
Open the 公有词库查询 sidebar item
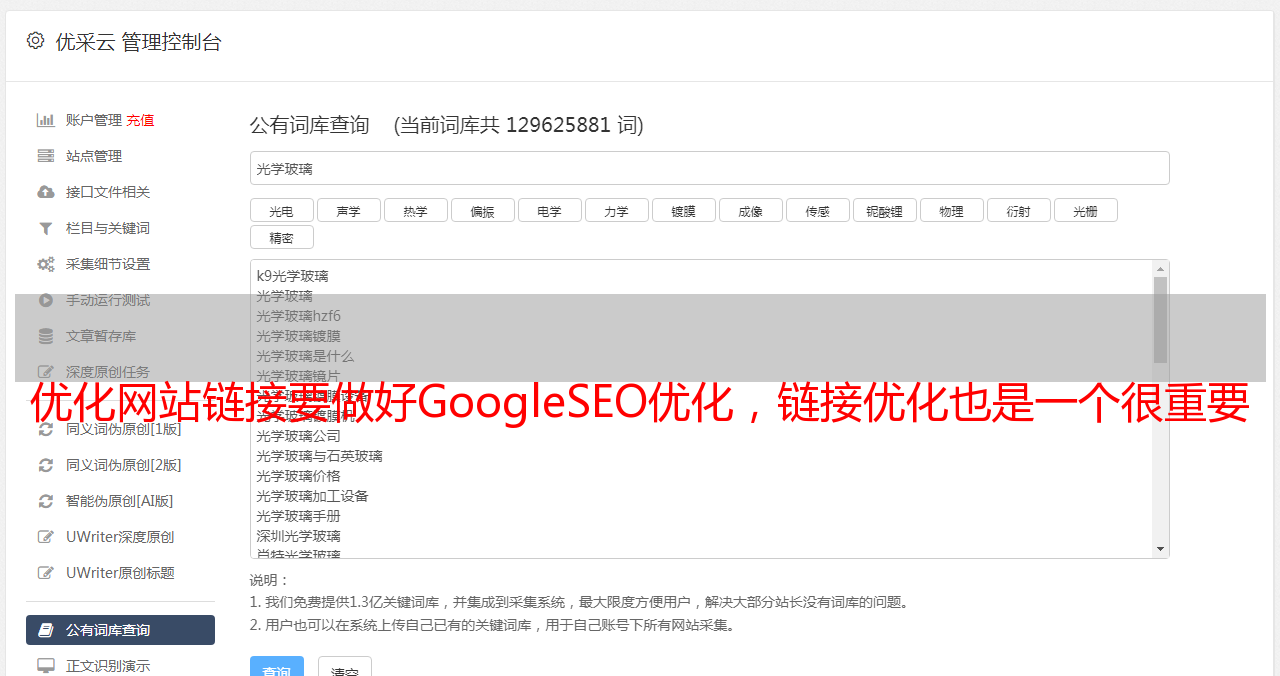click(120, 630)
